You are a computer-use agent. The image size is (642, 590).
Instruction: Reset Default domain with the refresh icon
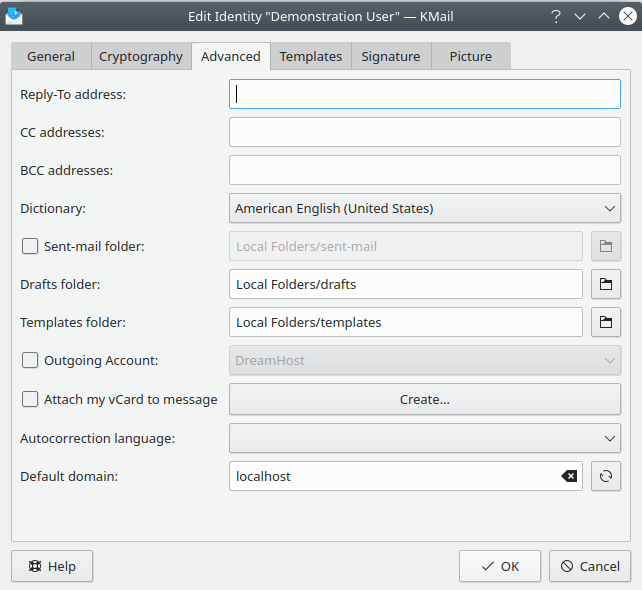coord(605,476)
